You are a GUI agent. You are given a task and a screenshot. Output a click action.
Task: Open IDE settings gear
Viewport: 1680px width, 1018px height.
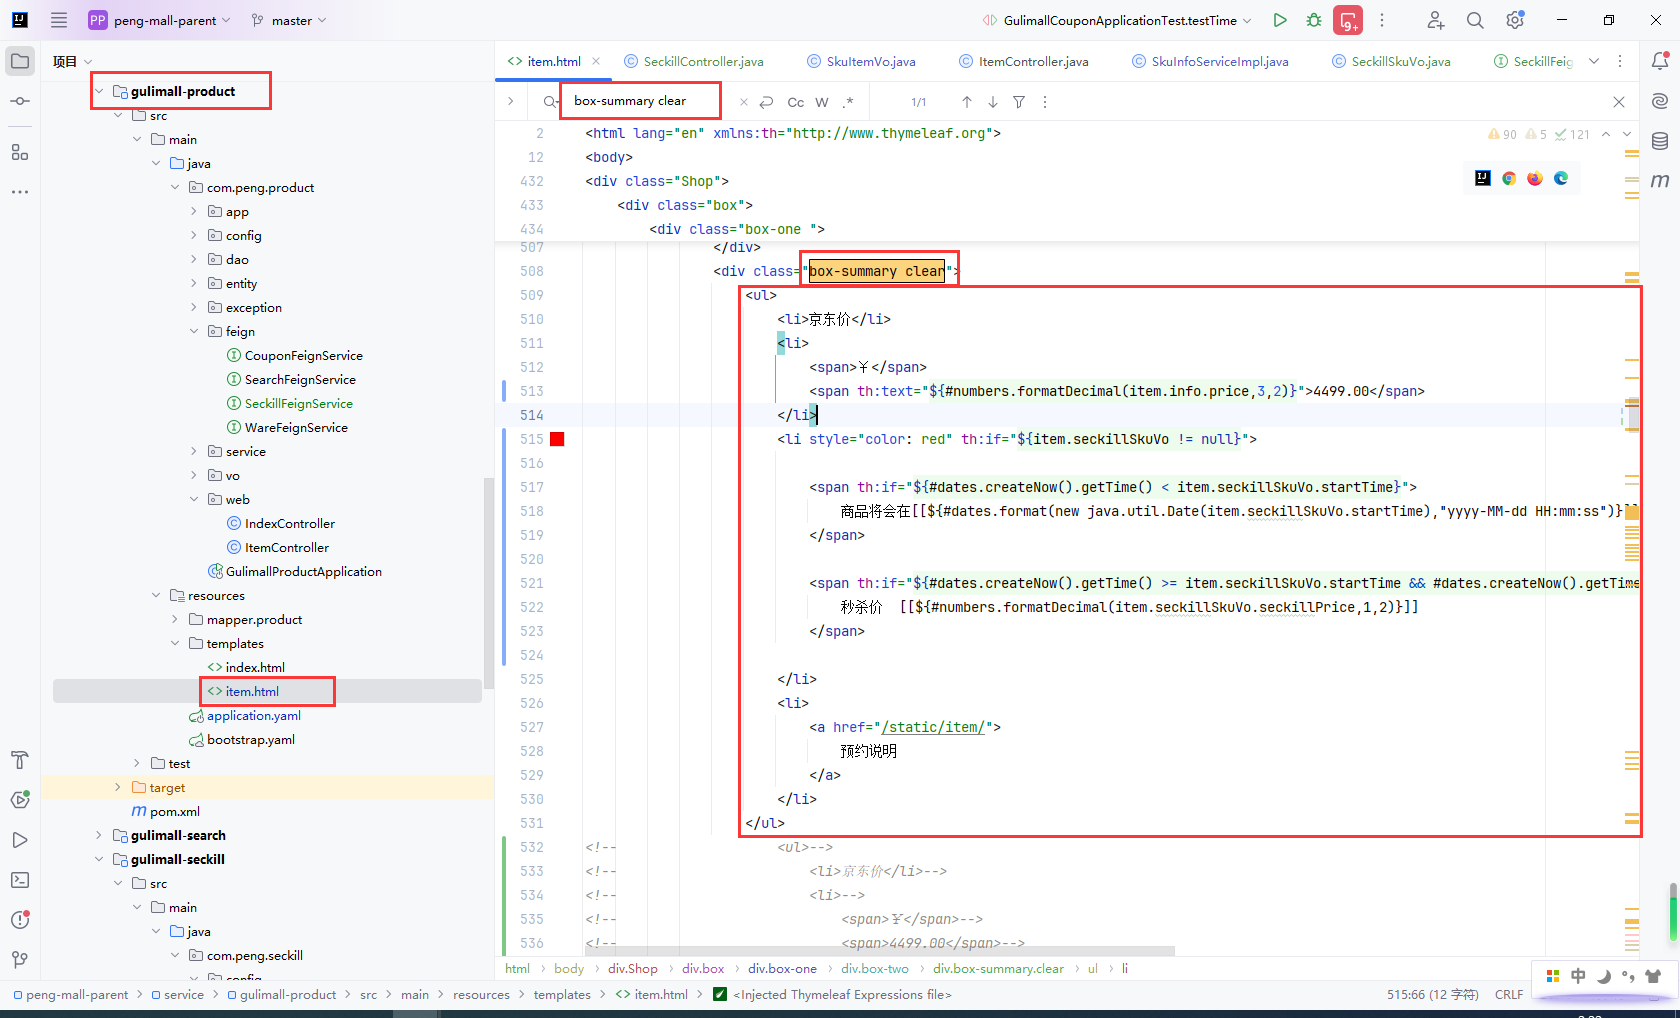[1515, 20]
